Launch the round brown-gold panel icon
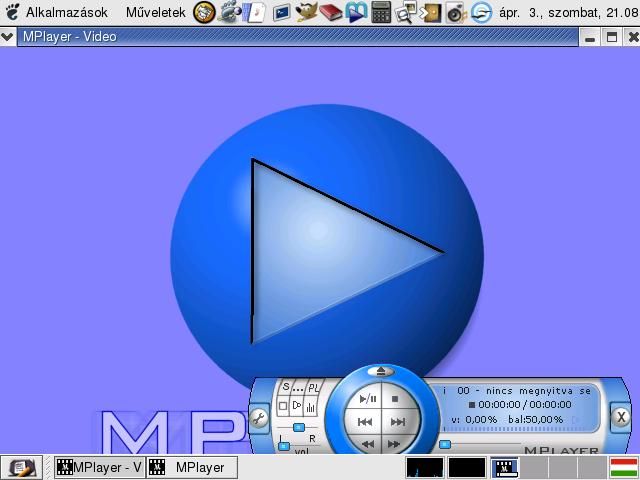This screenshot has width=640, height=480. click(x=204, y=12)
